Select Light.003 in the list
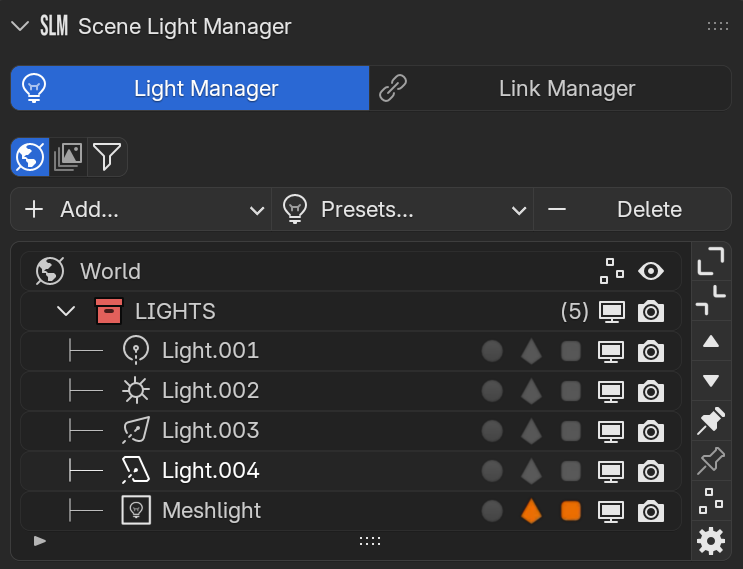Viewport: 743px width, 569px height. pos(351,431)
